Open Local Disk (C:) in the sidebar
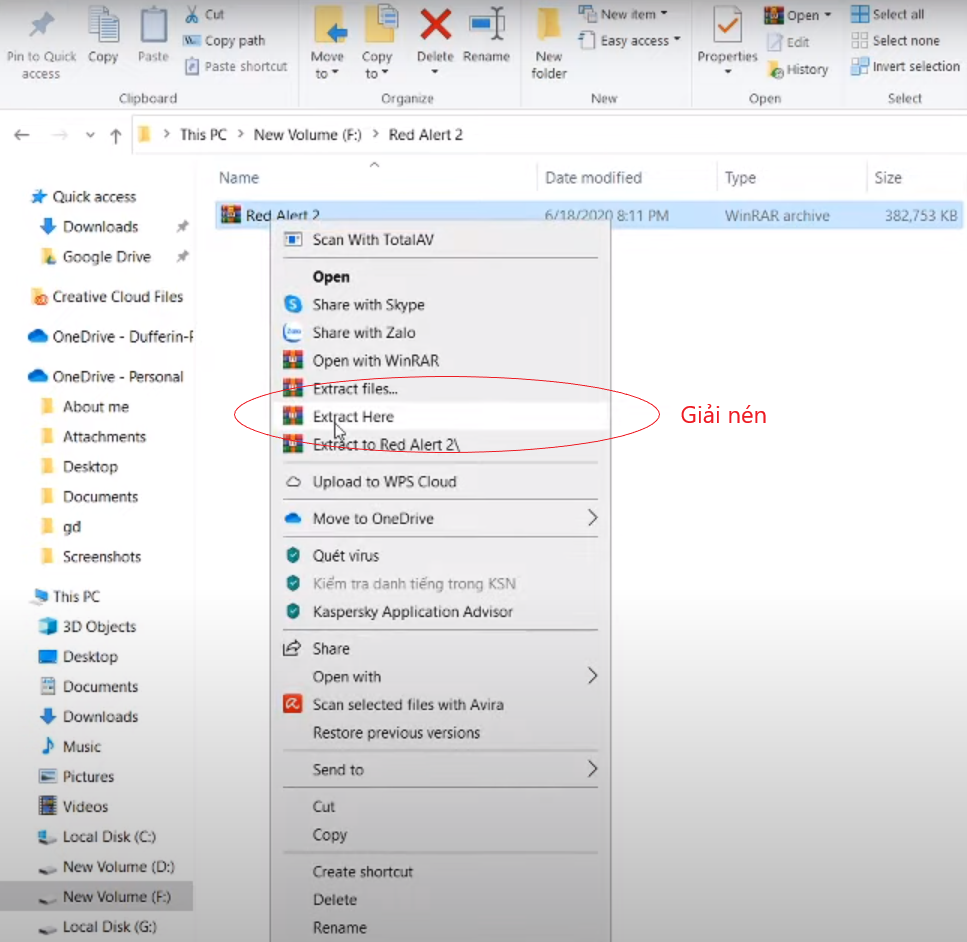This screenshot has height=942, width=967. [x=97, y=837]
